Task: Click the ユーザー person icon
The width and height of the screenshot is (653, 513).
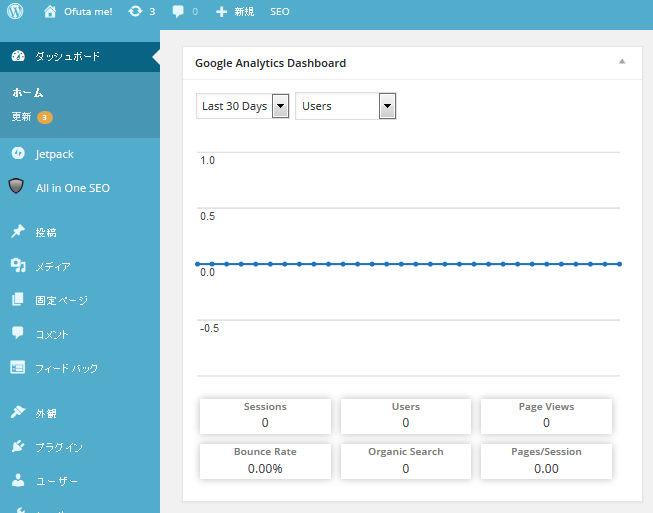Action: tap(18, 480)
